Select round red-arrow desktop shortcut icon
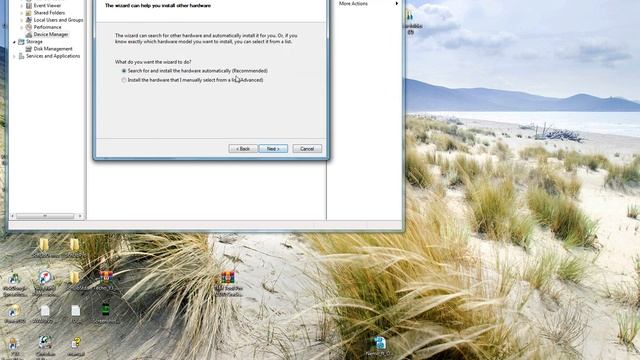Image resolution: width=640 pixels, height=360 pixels. (45, 278)
